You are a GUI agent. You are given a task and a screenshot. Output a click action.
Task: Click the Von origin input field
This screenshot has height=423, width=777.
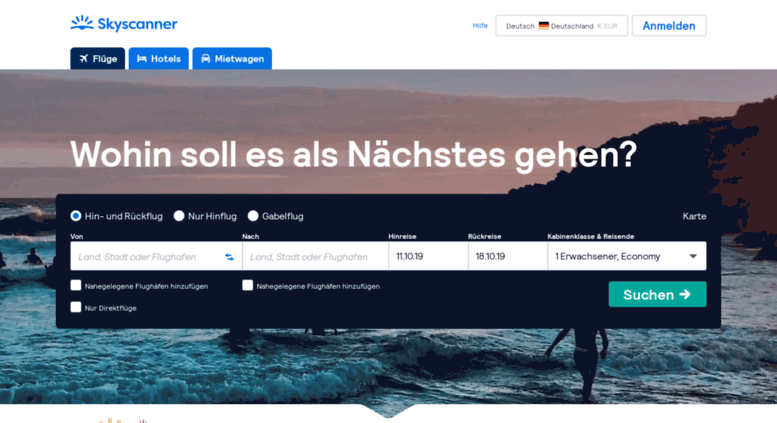[x=149, y=257]
